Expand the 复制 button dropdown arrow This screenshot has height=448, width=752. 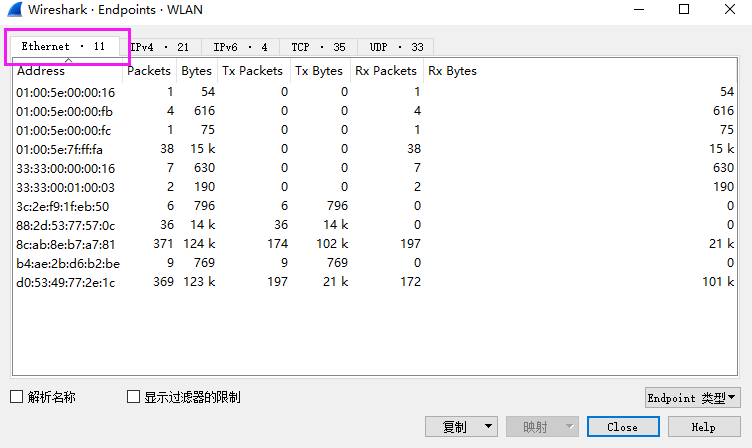tap(489, 426)
